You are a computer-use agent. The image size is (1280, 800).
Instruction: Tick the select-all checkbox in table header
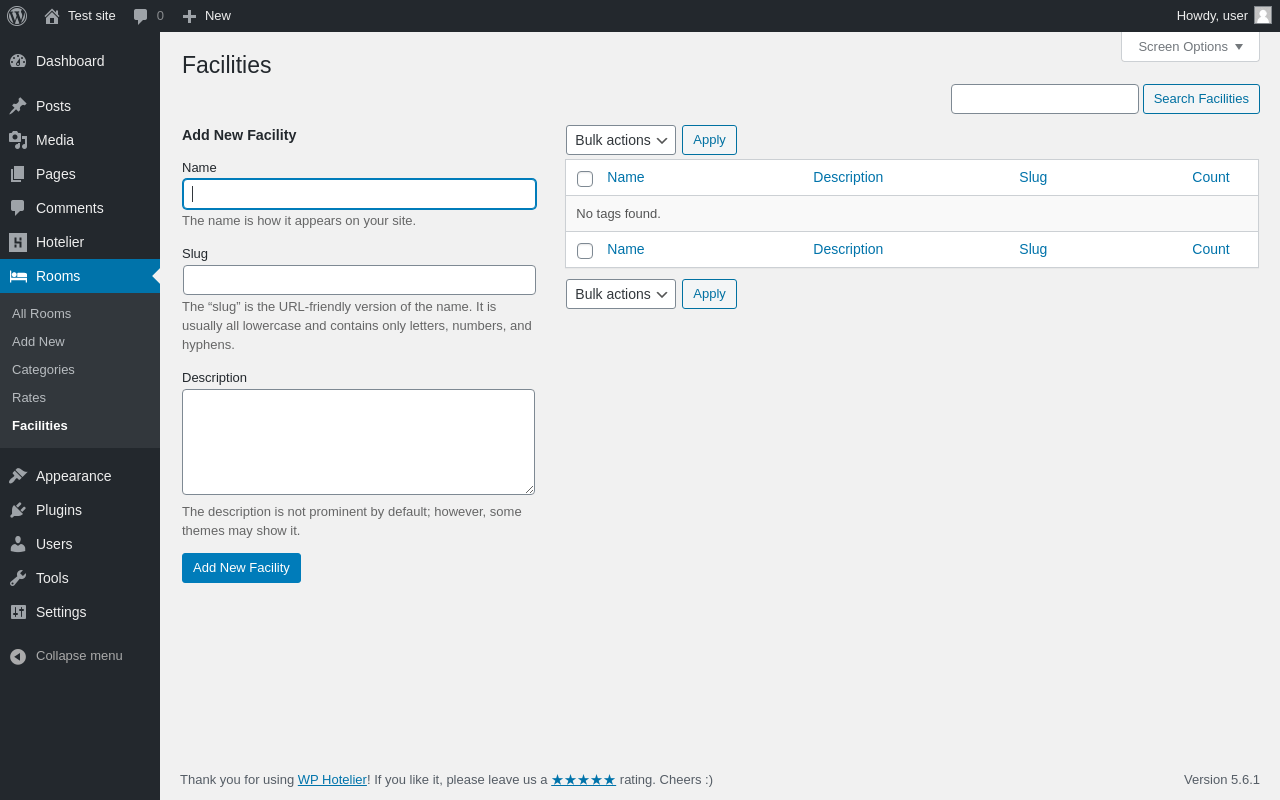pos(585,179)
